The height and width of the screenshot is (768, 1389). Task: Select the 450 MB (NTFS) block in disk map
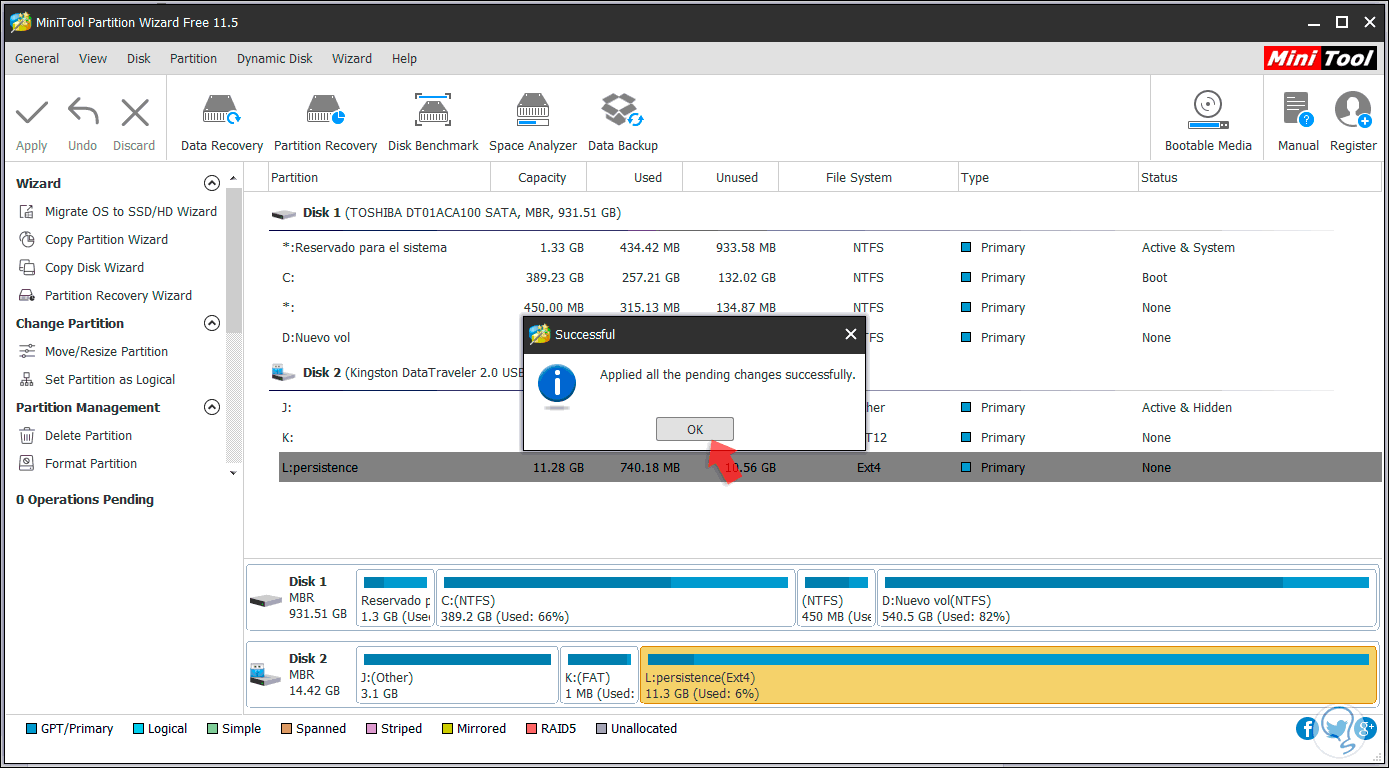click(836, 598)
